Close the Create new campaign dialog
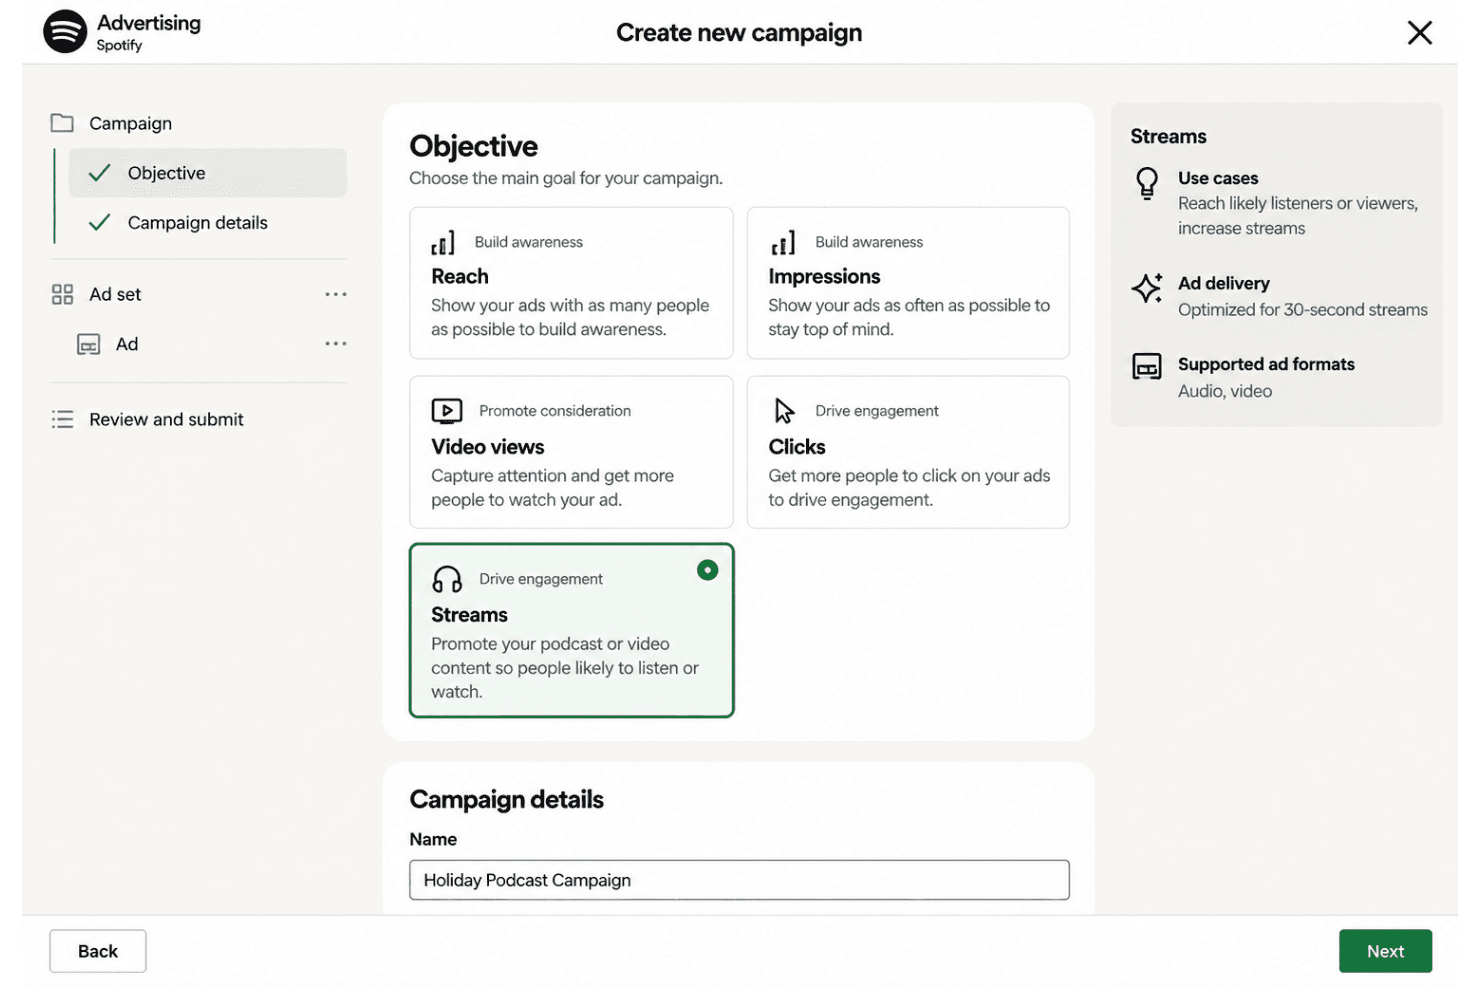This screenshot has height=987, width=1480. click(1419, 33)
